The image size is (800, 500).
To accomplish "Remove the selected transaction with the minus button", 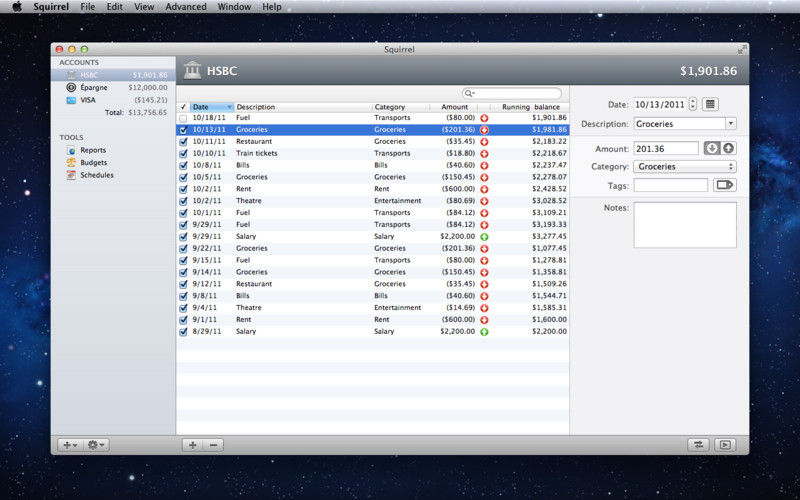I will pyautogui.click(x=213, y=445).
